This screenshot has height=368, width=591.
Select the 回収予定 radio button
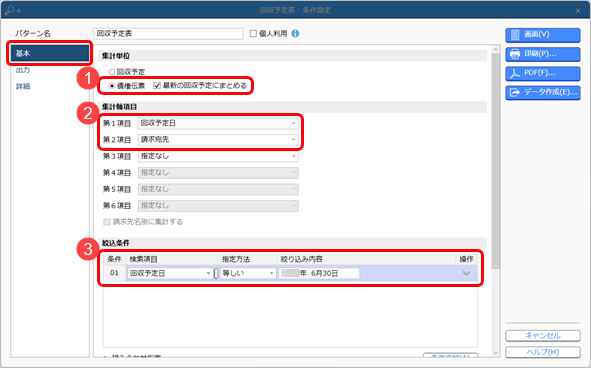112,72
